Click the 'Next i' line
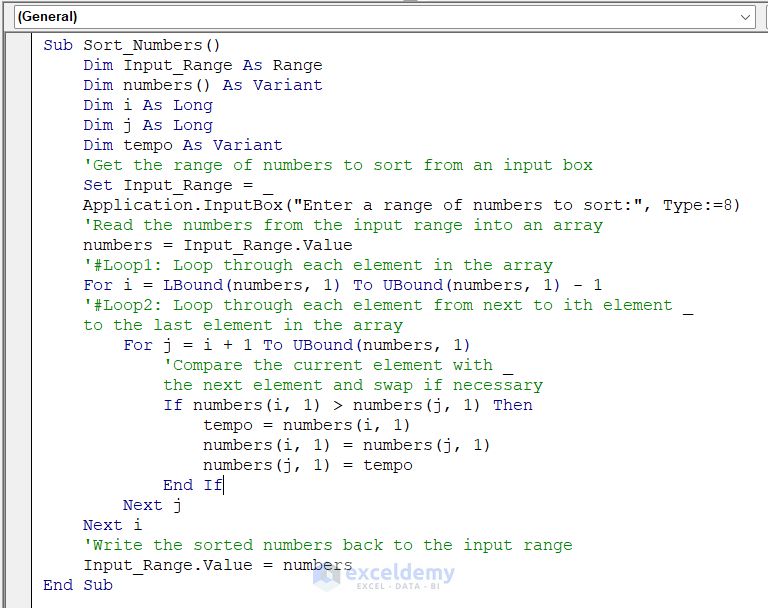The height and width of the screenshot is (608, 768). 112,525
